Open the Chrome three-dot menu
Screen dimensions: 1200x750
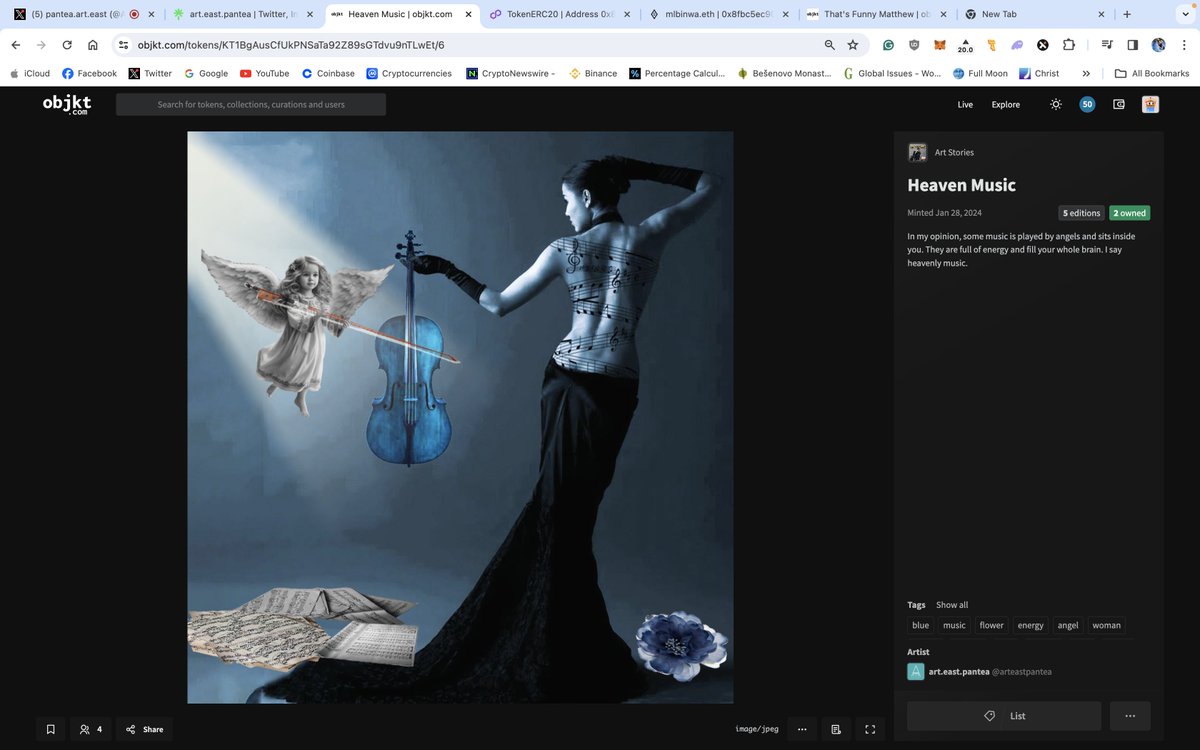pyautogui.click(x=1184, y=45)
